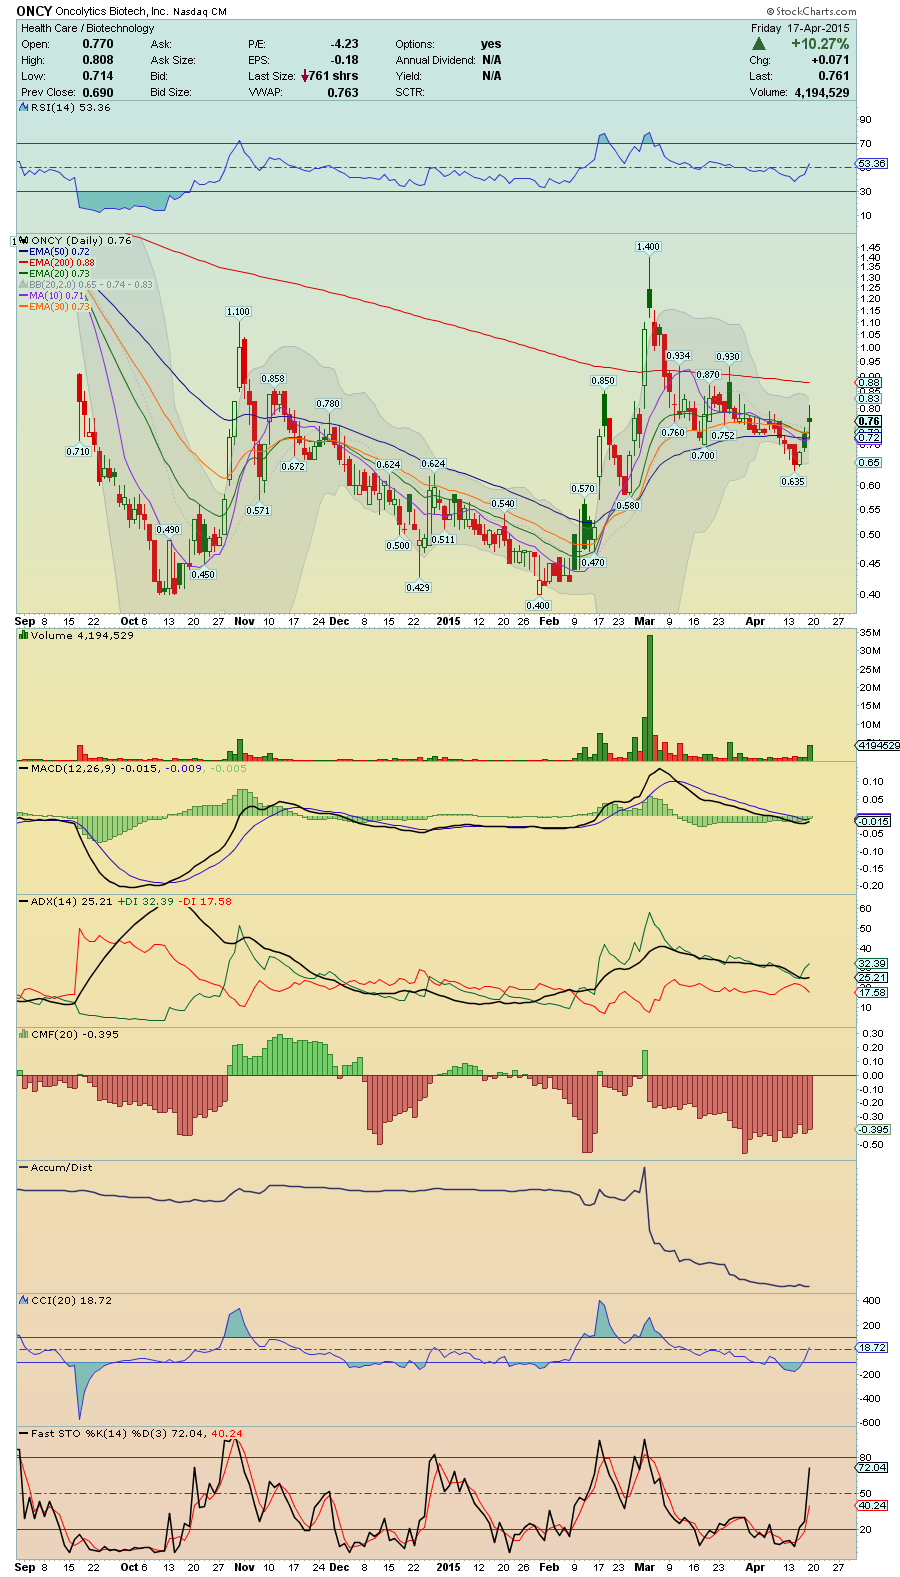
Task: Click the High value 0.808
Action: pyautogui.click(x=98, y=60)
